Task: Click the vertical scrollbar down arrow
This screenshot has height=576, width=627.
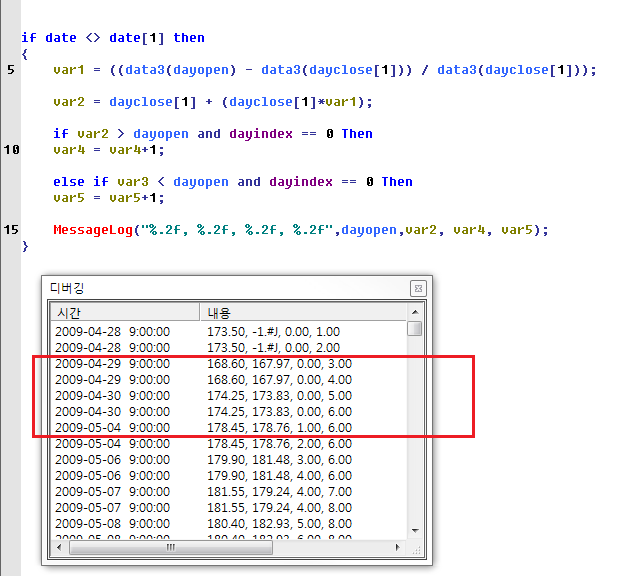Action: (x=414, y=533)
